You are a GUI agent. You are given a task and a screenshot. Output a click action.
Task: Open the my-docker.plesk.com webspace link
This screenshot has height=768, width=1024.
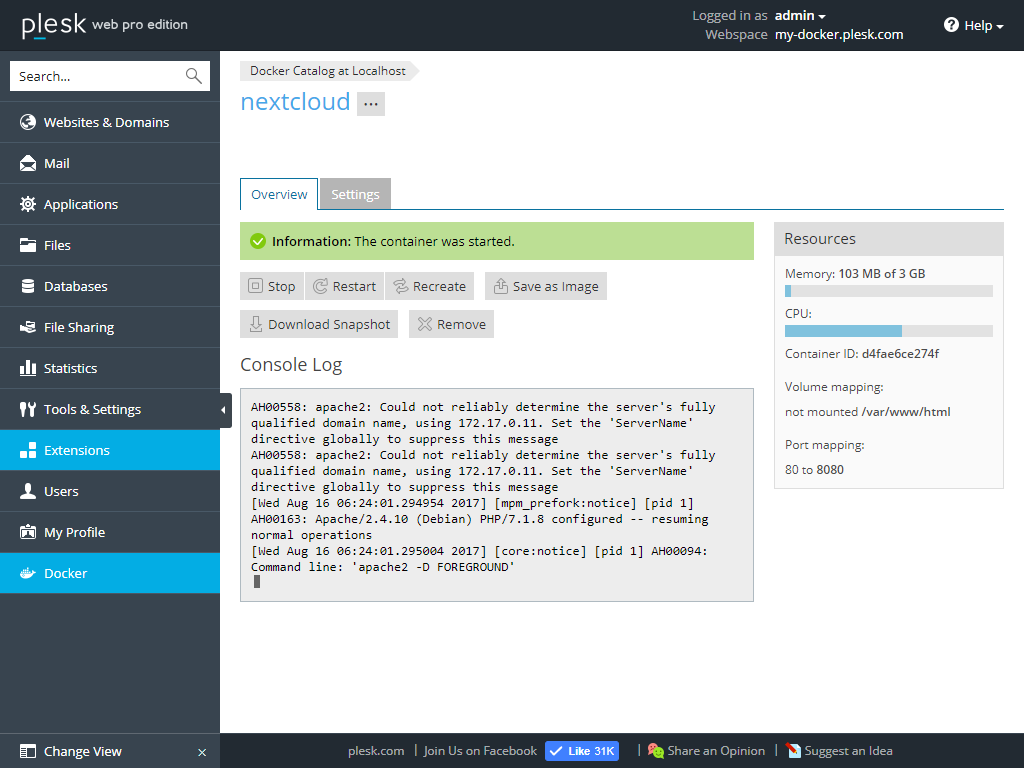click(x=839, y=35)
